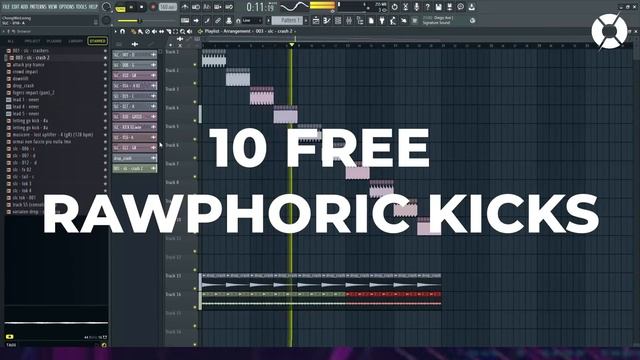Click the step editing brush icon

click(207, 20)
